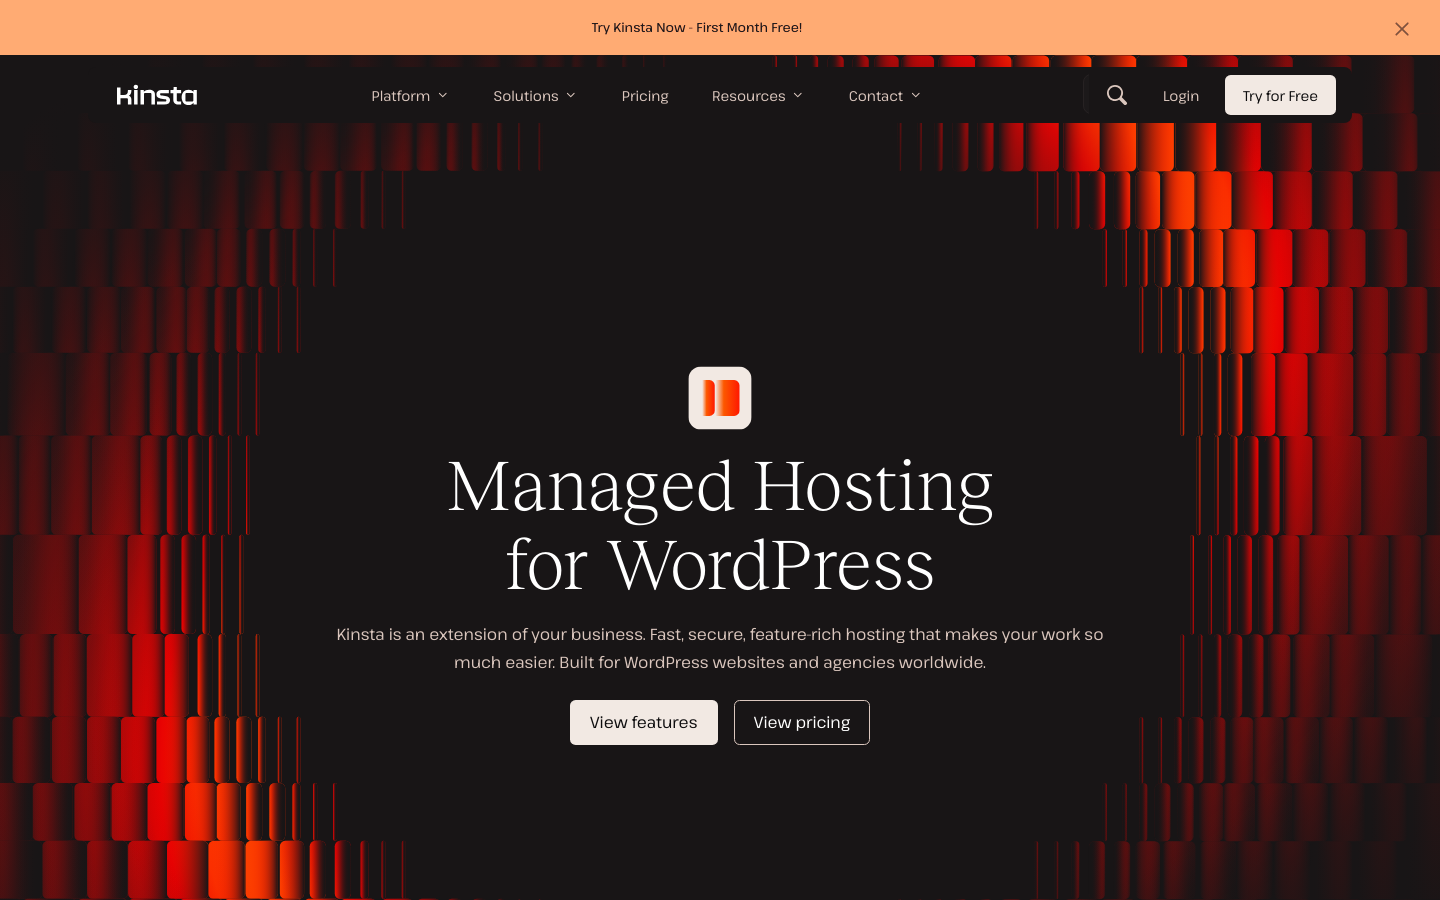
Task: Click the View features button
Action: [643, 722]
